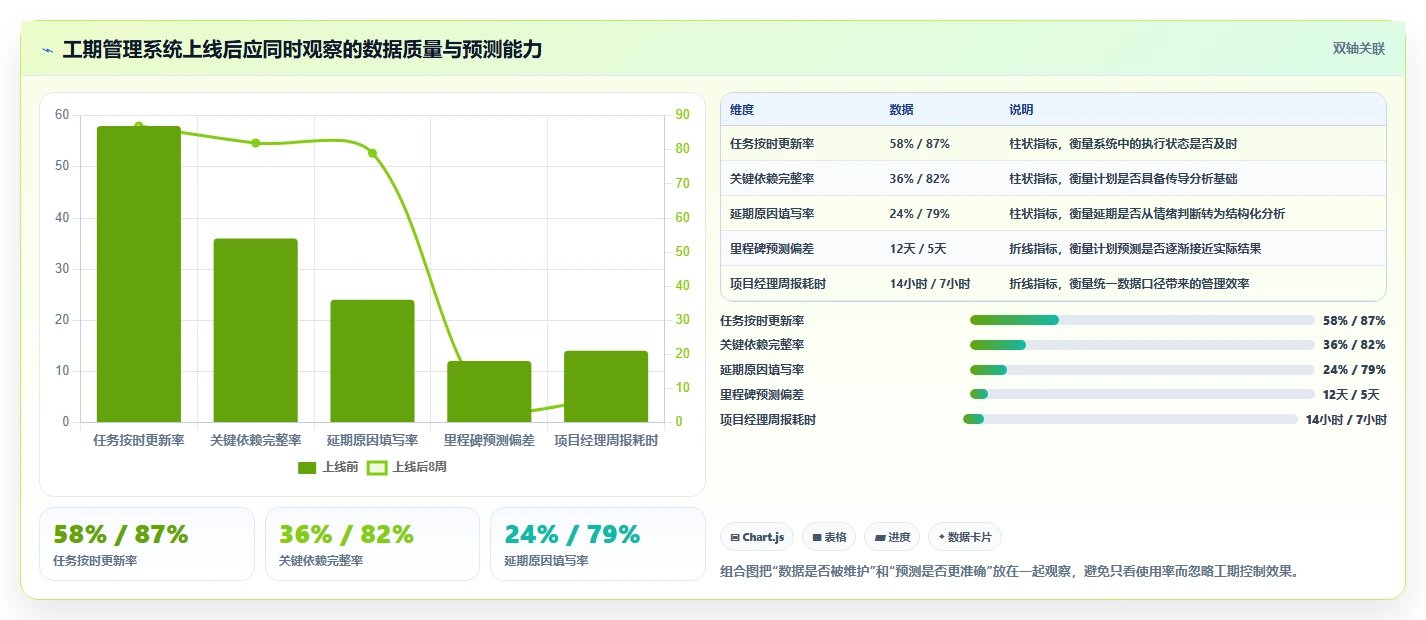Image resolution: width=1426 pixels, height=620 pixels.
Task: Click the 12天 / 5天 table cell
Action: point(918,249)
